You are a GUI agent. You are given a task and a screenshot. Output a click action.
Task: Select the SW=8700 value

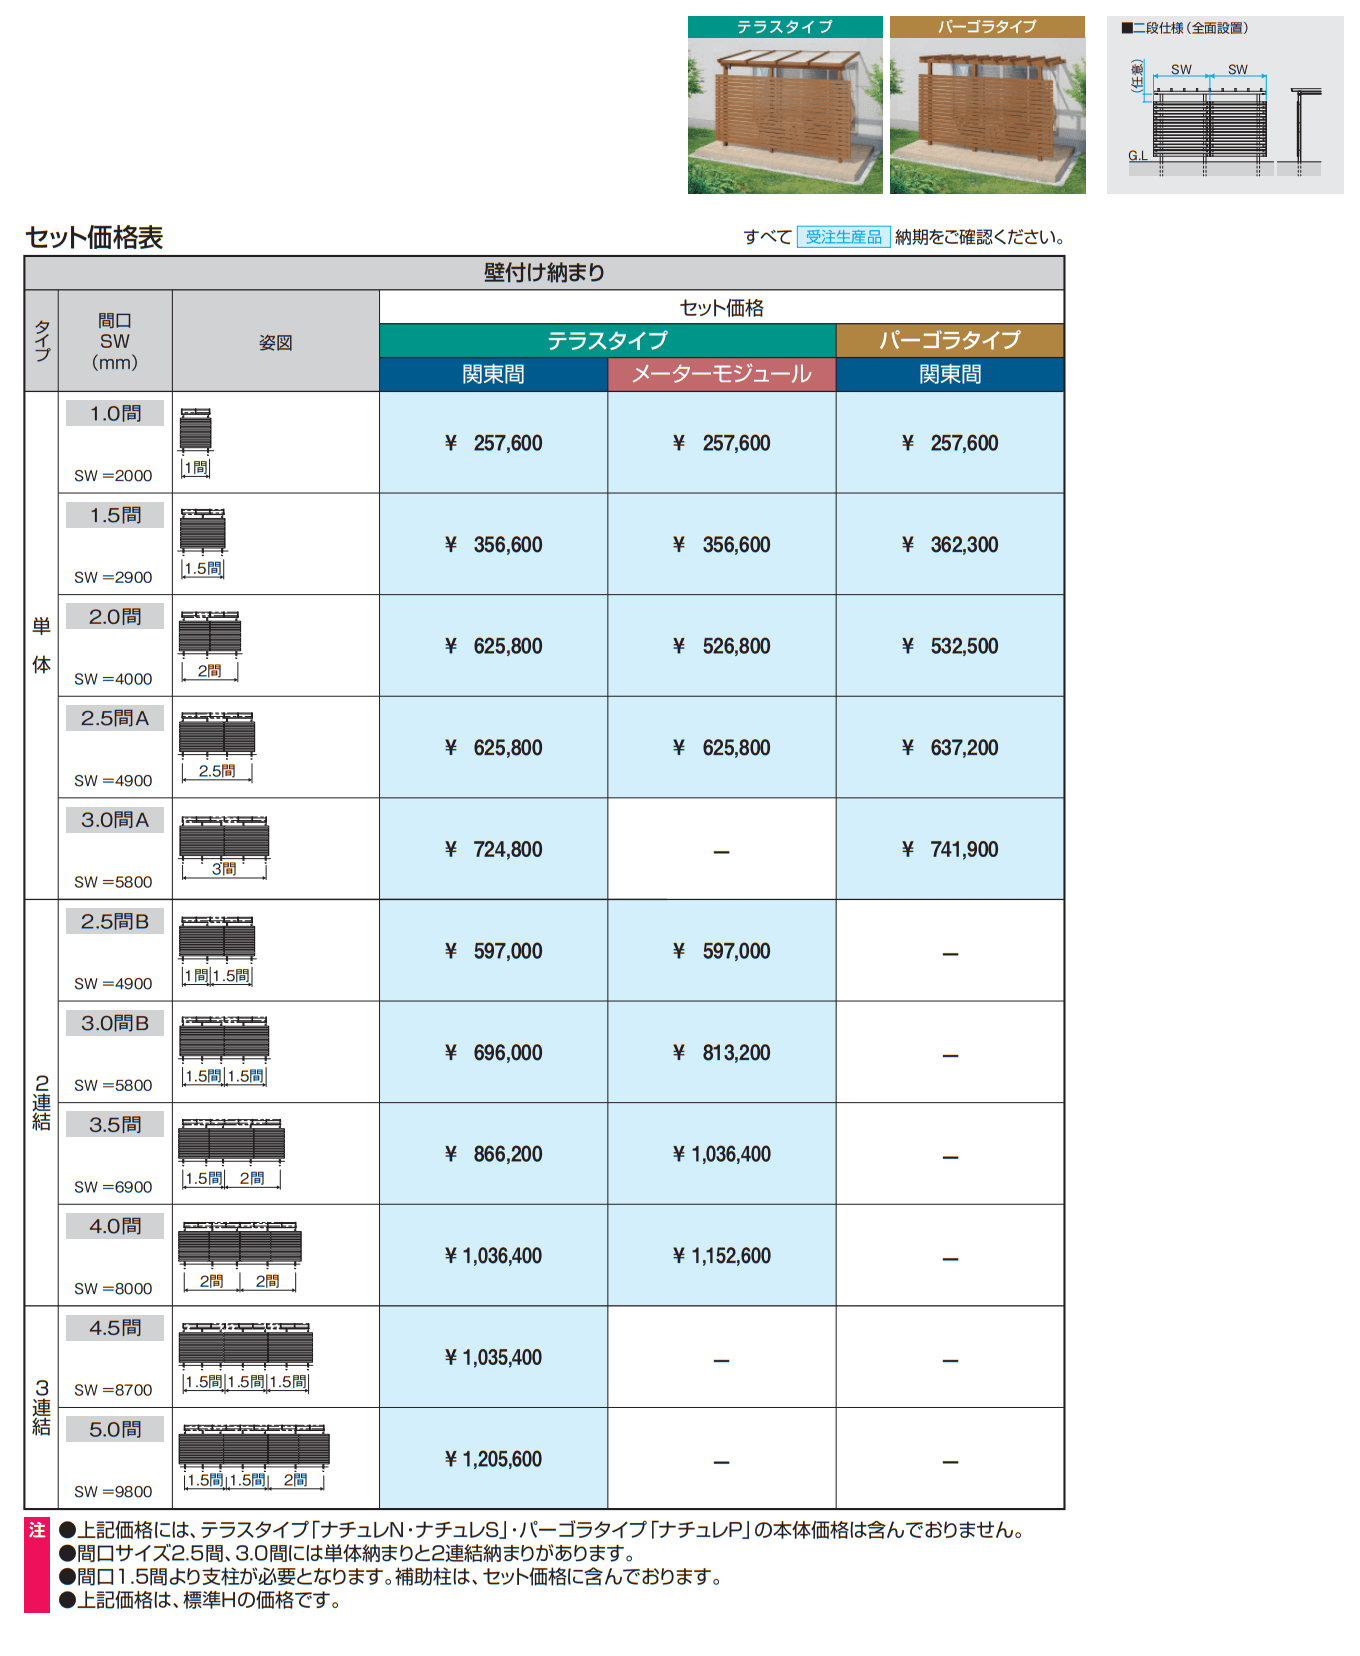[113, 1390]
